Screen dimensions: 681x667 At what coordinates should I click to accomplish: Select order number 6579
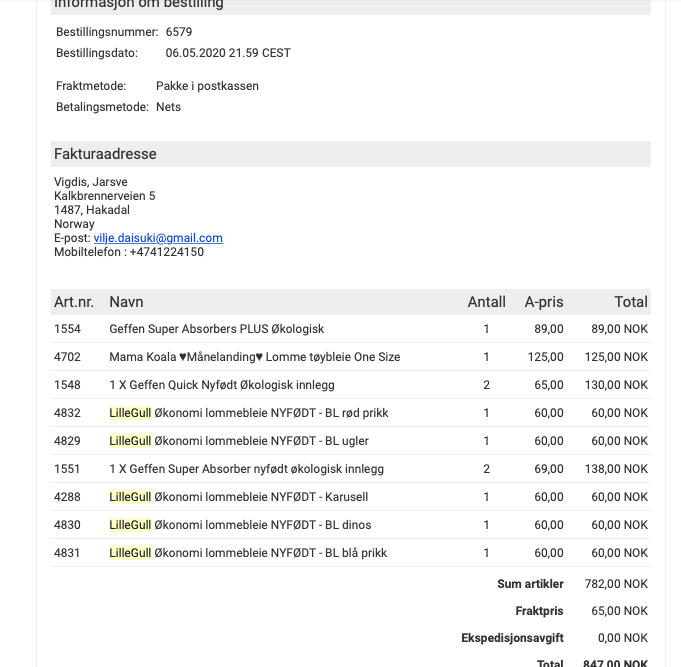pos(179,32)
